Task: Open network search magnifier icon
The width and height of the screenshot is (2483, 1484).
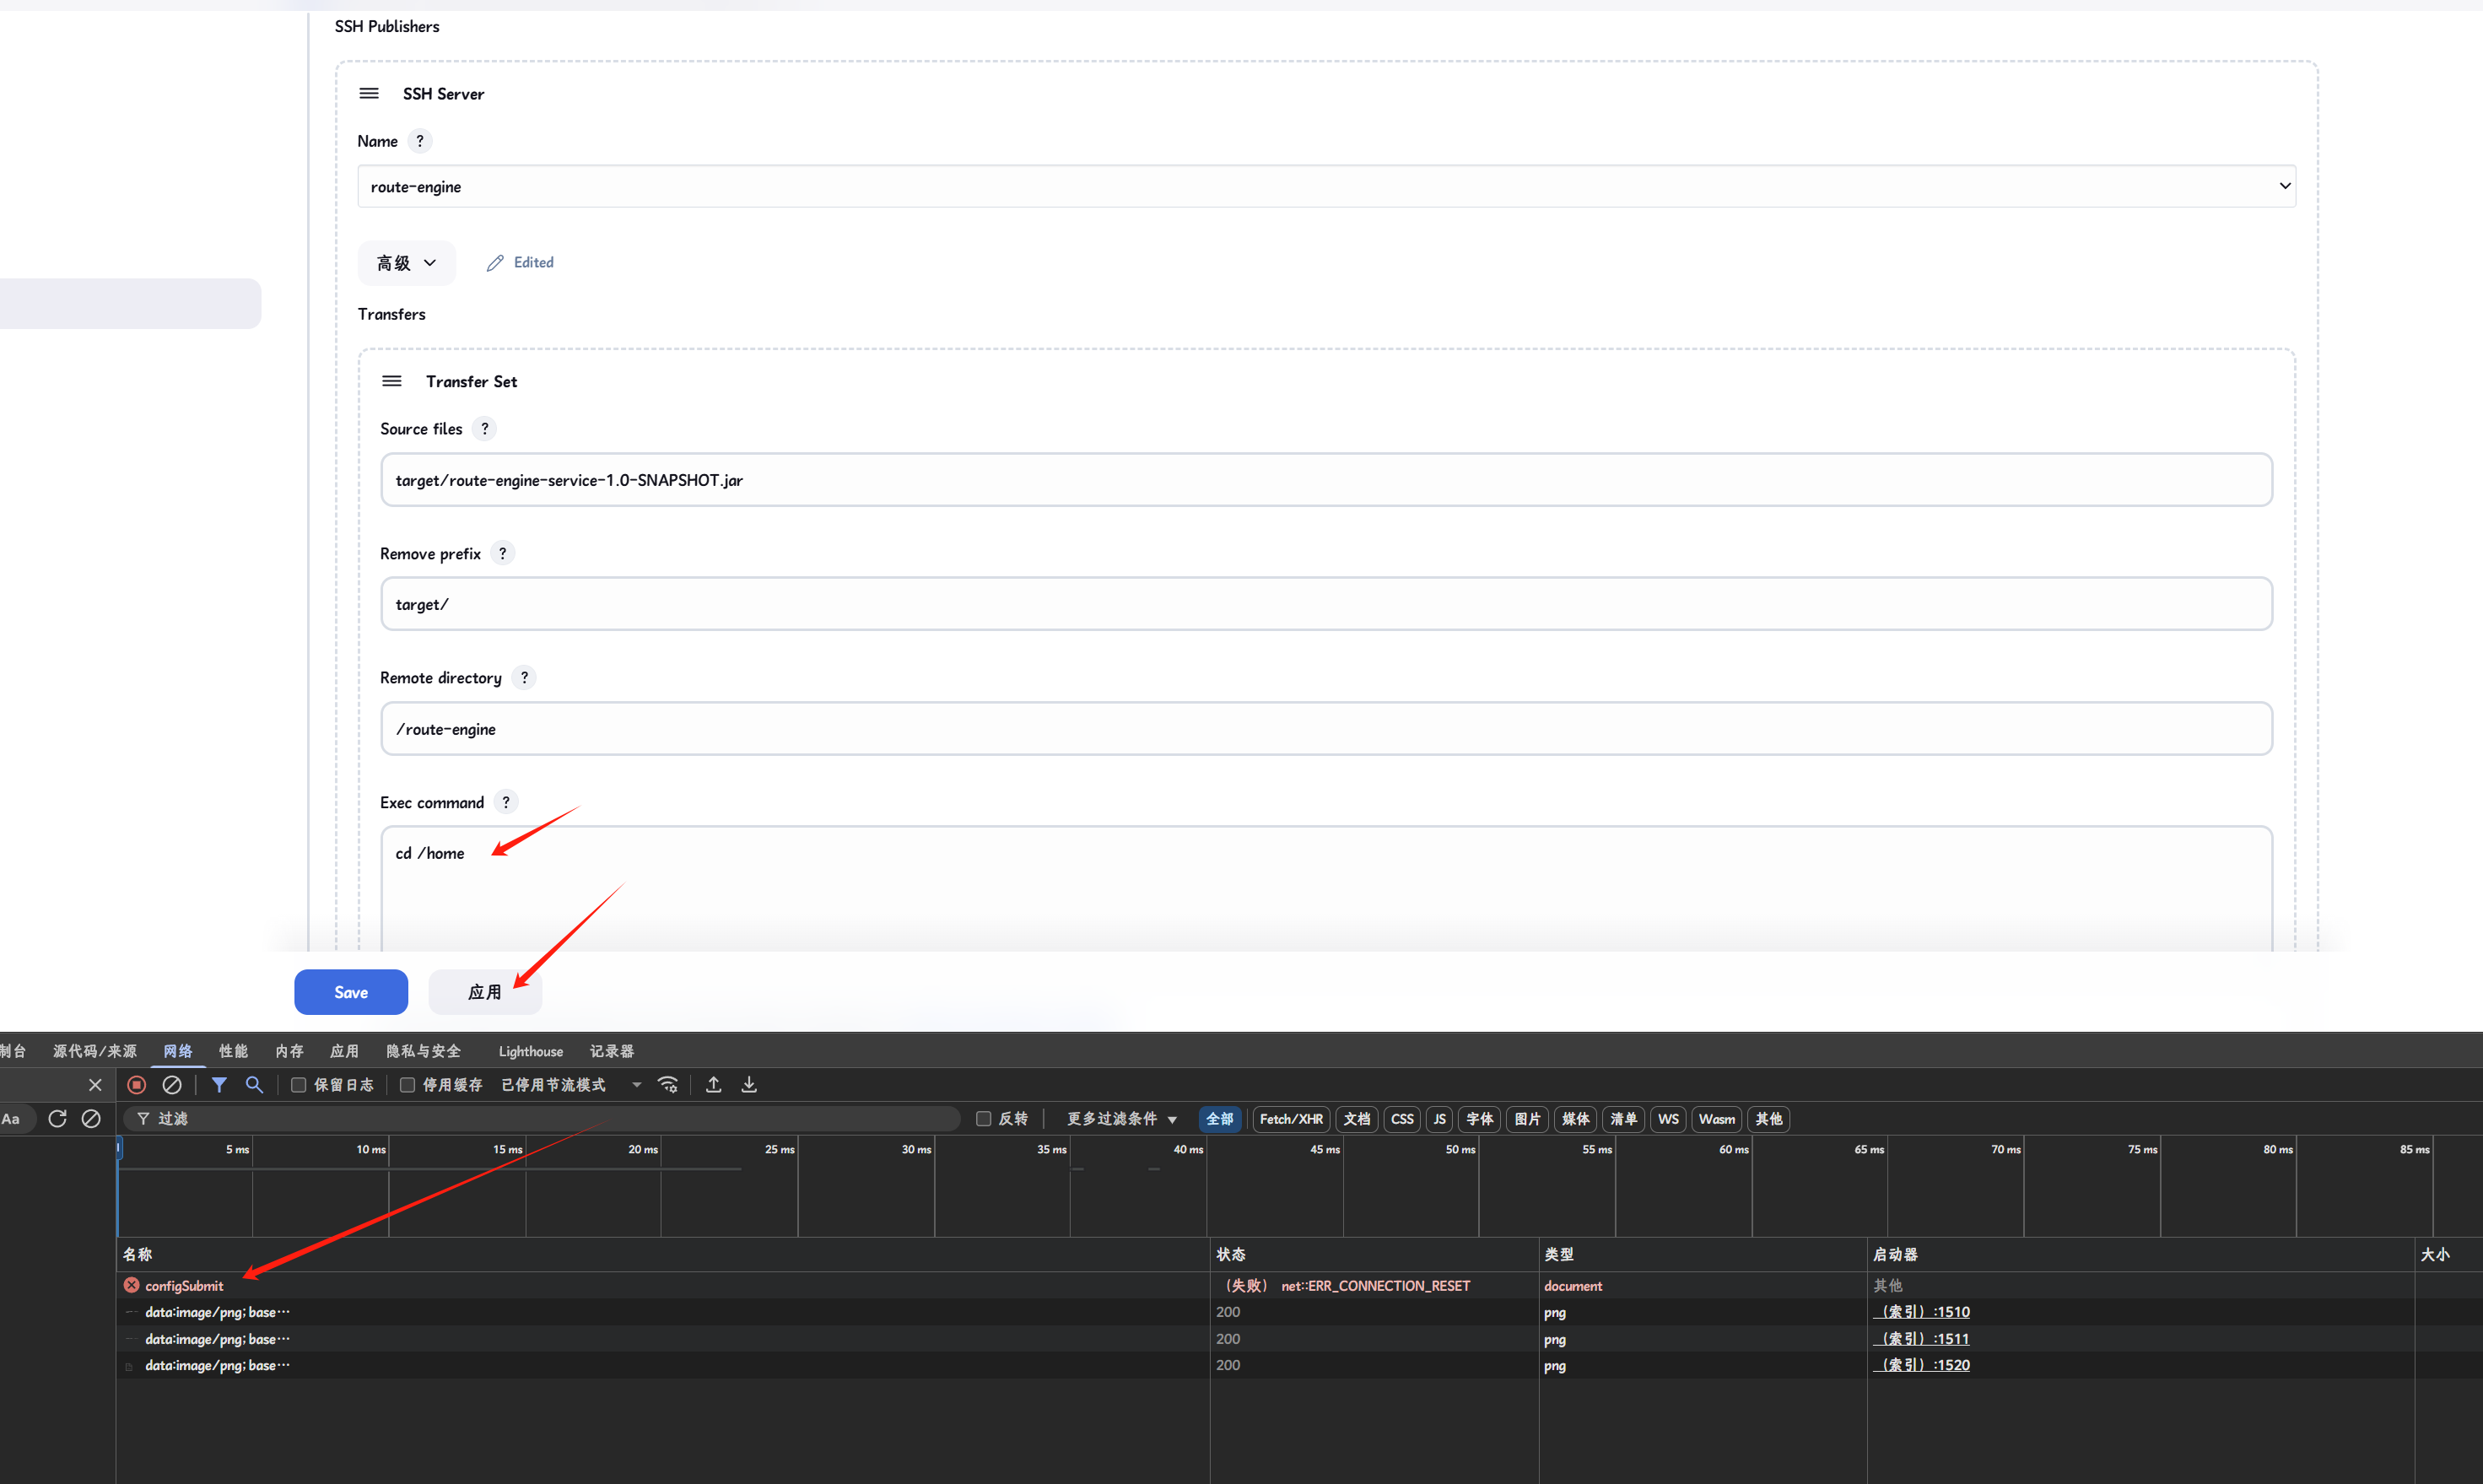Action: pyautogui.click(x=254, y=1085)
